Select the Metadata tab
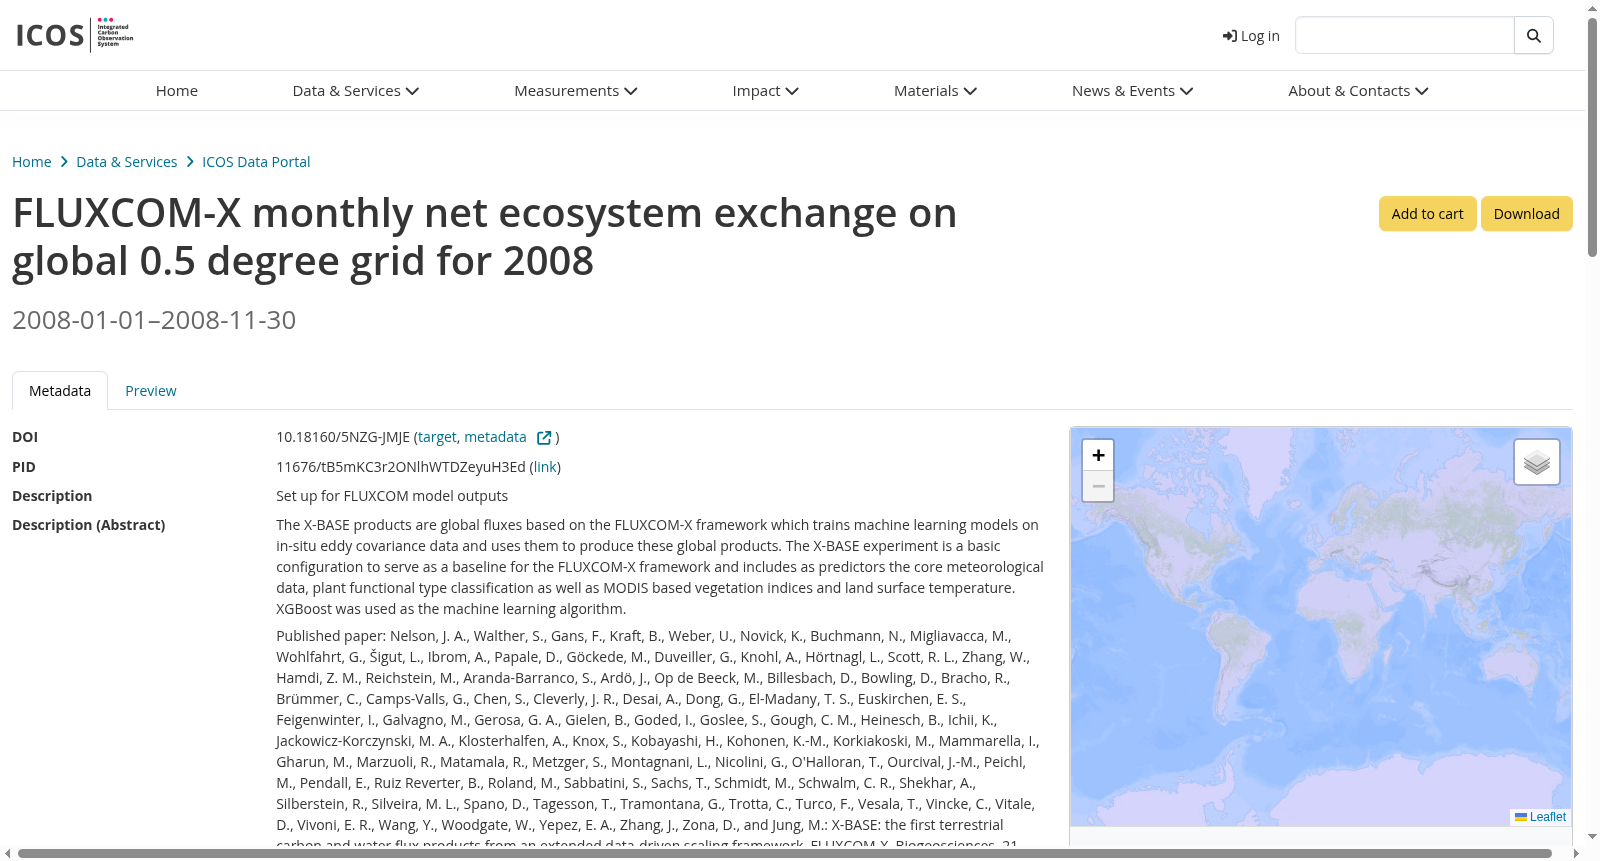The image size is (1600, 861). [x=60, y=391]
